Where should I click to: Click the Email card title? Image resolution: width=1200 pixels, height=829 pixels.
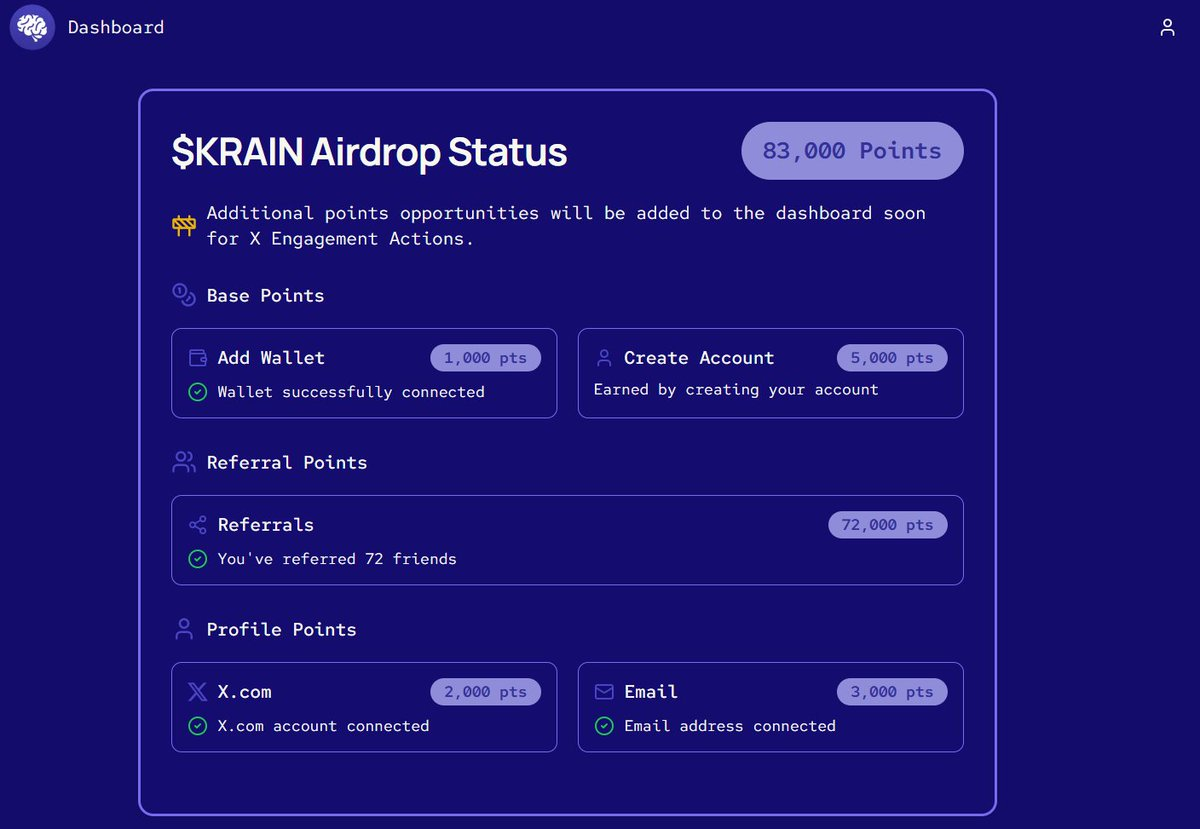651,692
